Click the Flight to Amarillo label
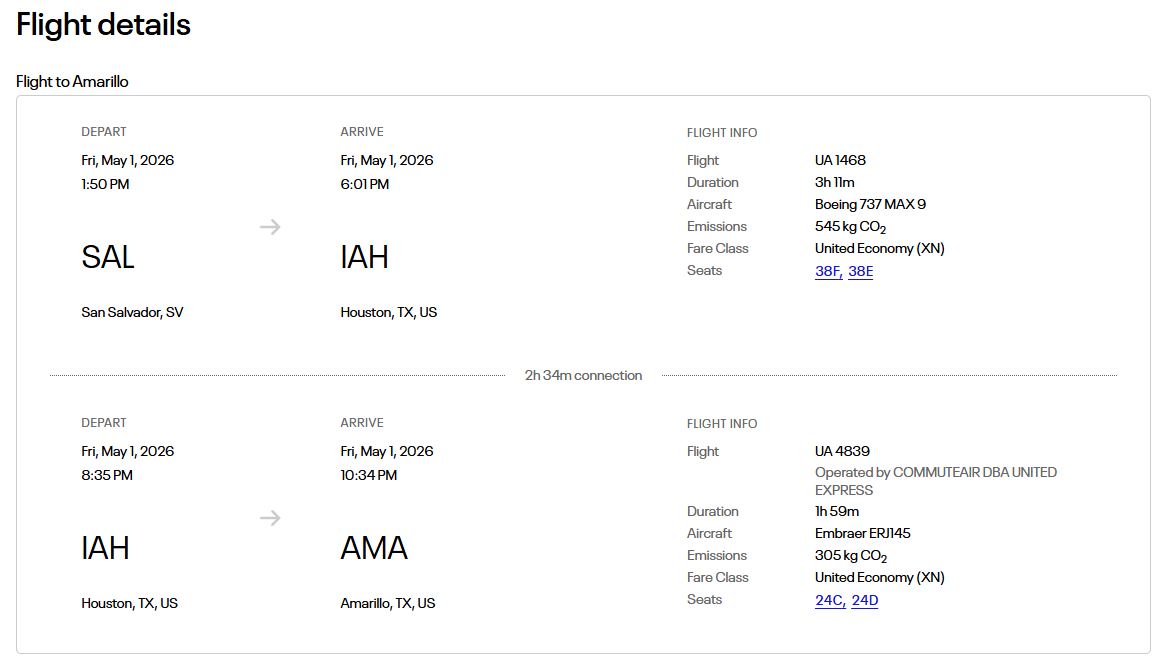 pyautogui.click(x=71, y=81)
